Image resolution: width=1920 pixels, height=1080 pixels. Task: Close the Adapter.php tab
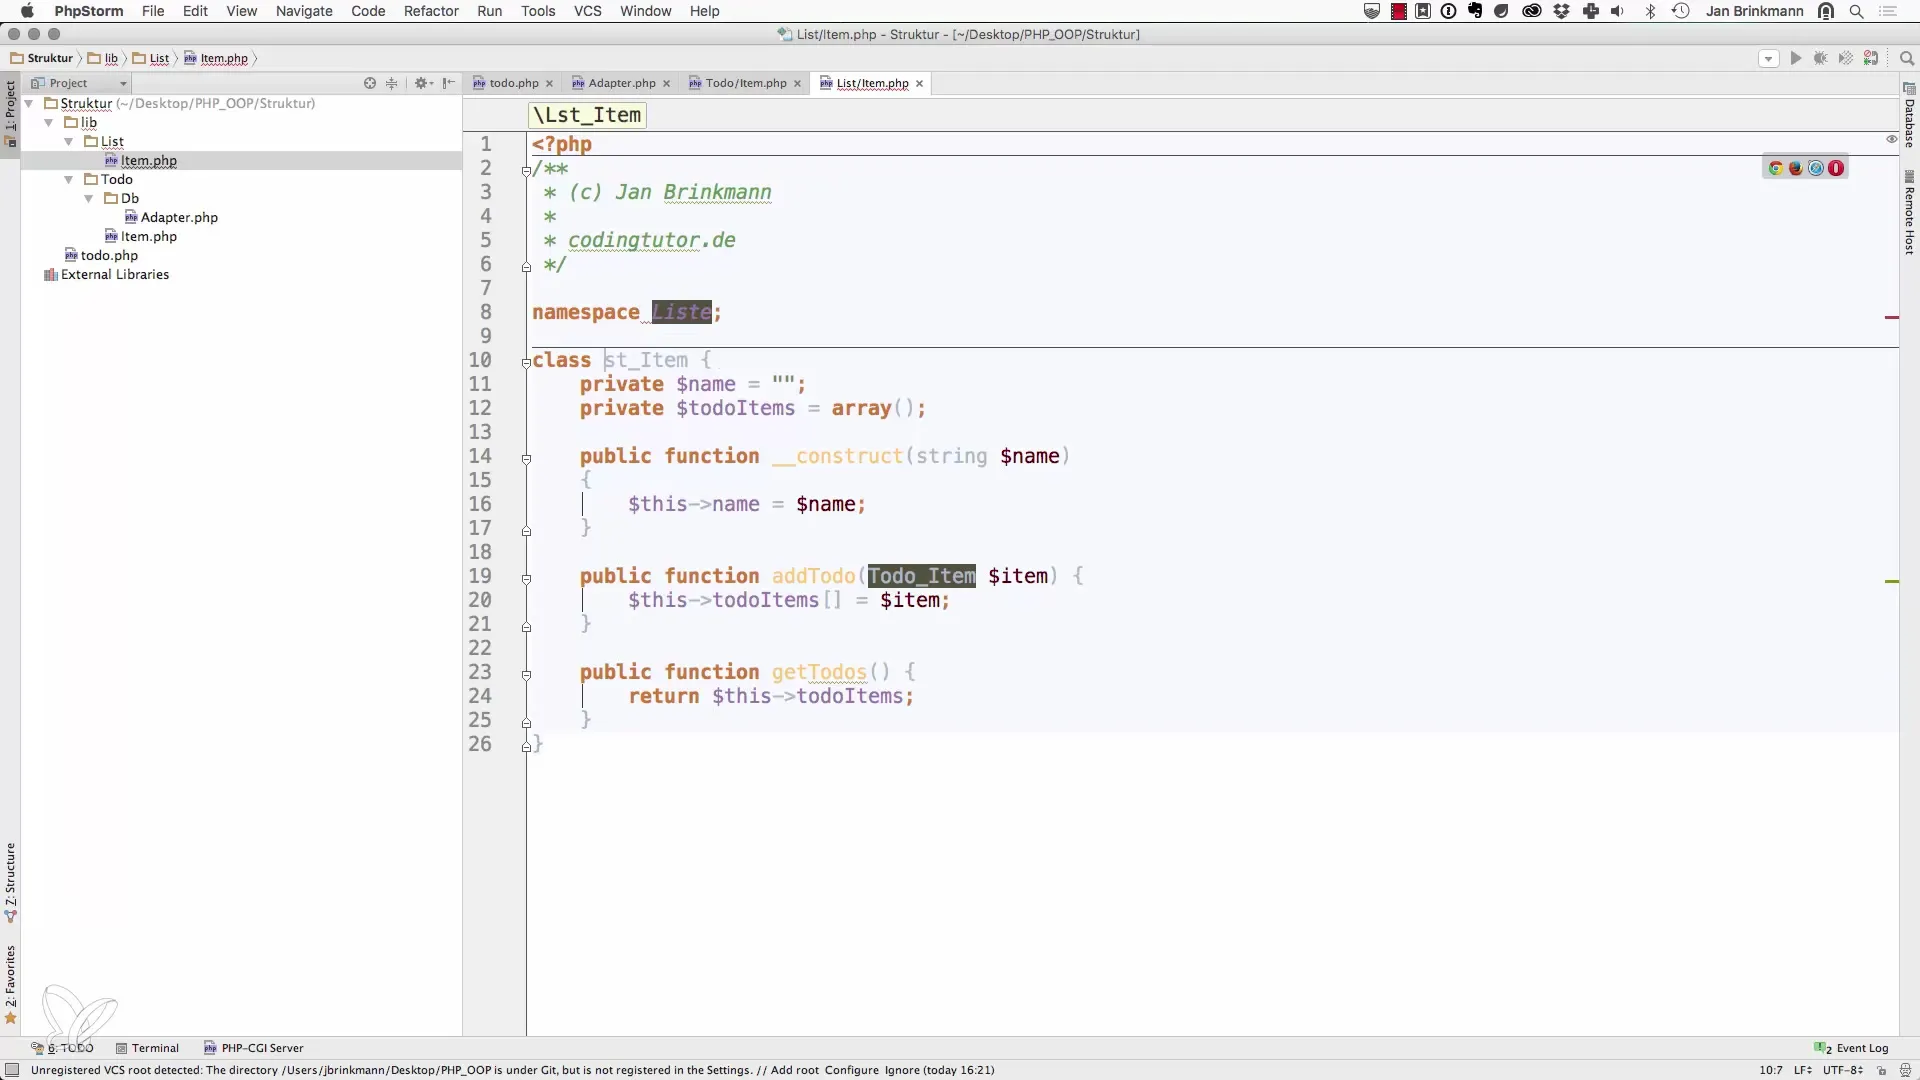pos(666,83)
